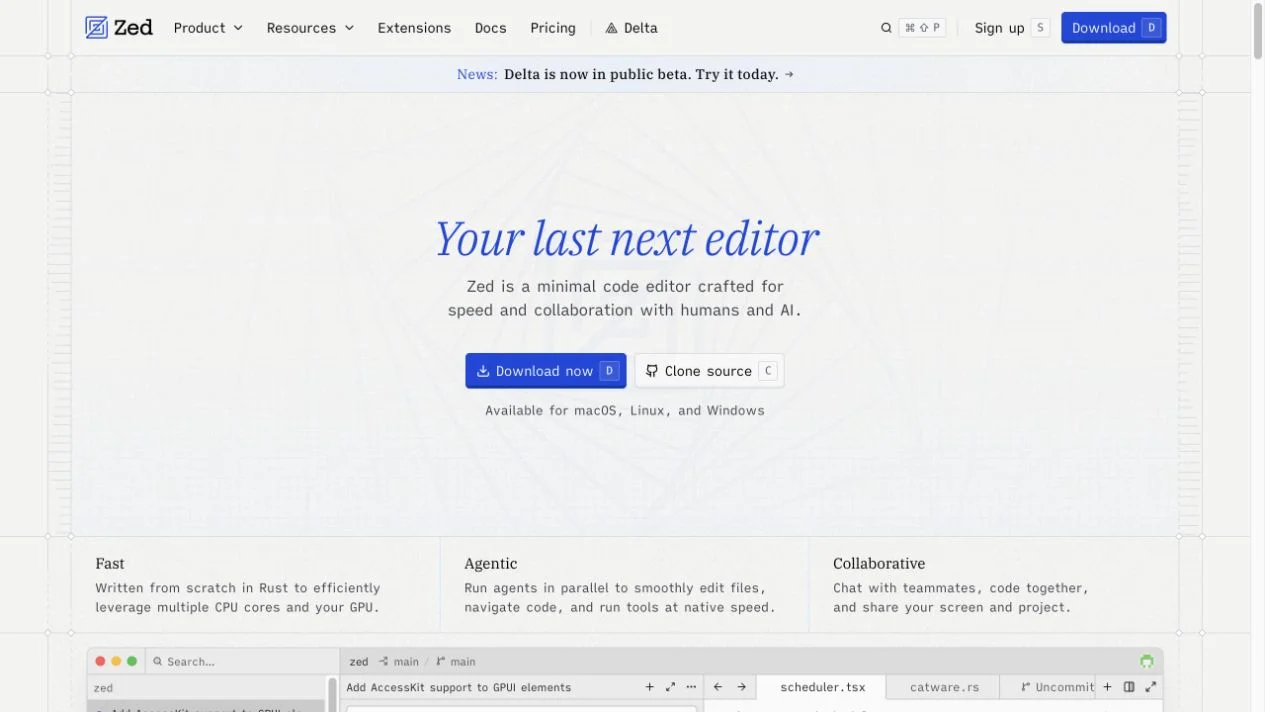
Task: Click the 'Fast' feature heading
Action: click(110, 564)
